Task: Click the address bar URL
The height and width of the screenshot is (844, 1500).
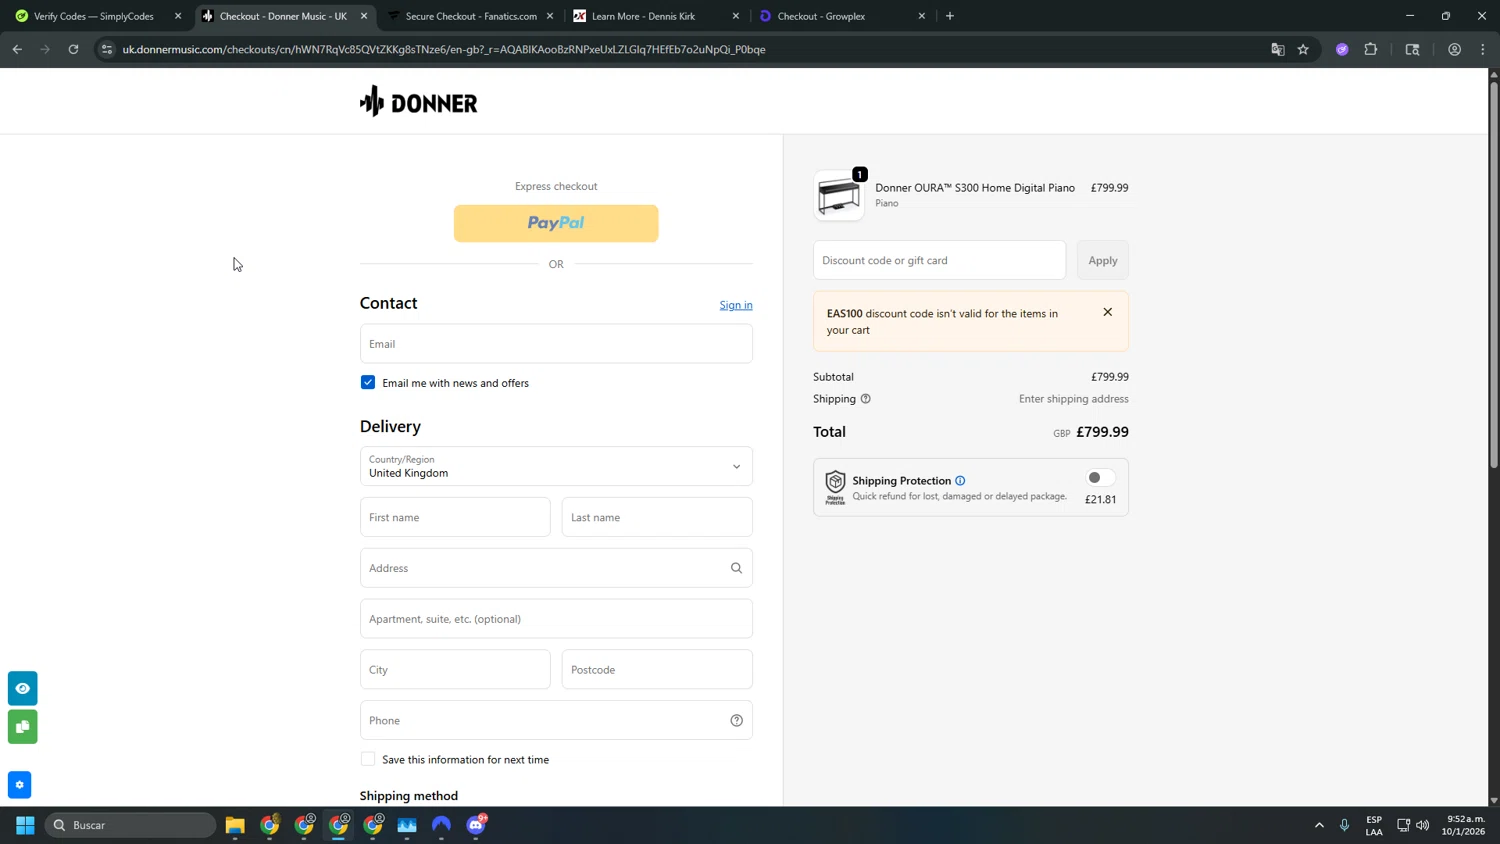Action: point(444,49)
